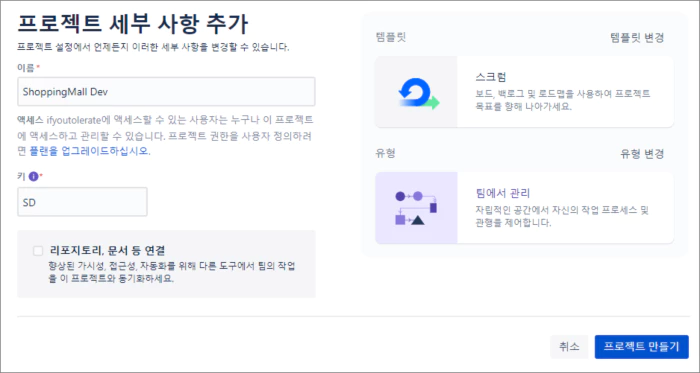Click the Scrum description starting 보드, 백로그
This screenshot has width=700, height=373.
pos(562,100)
